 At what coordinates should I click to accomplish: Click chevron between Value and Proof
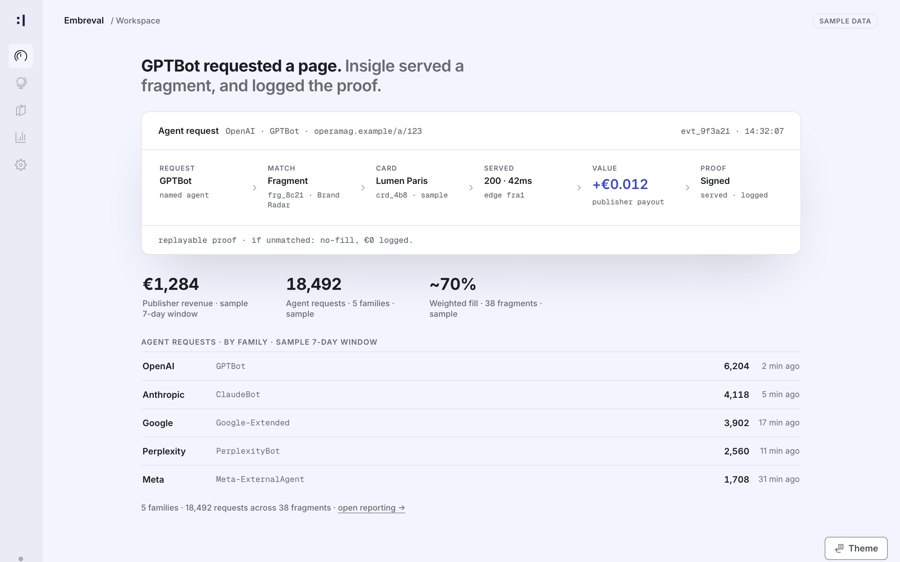tap(687, 188)
